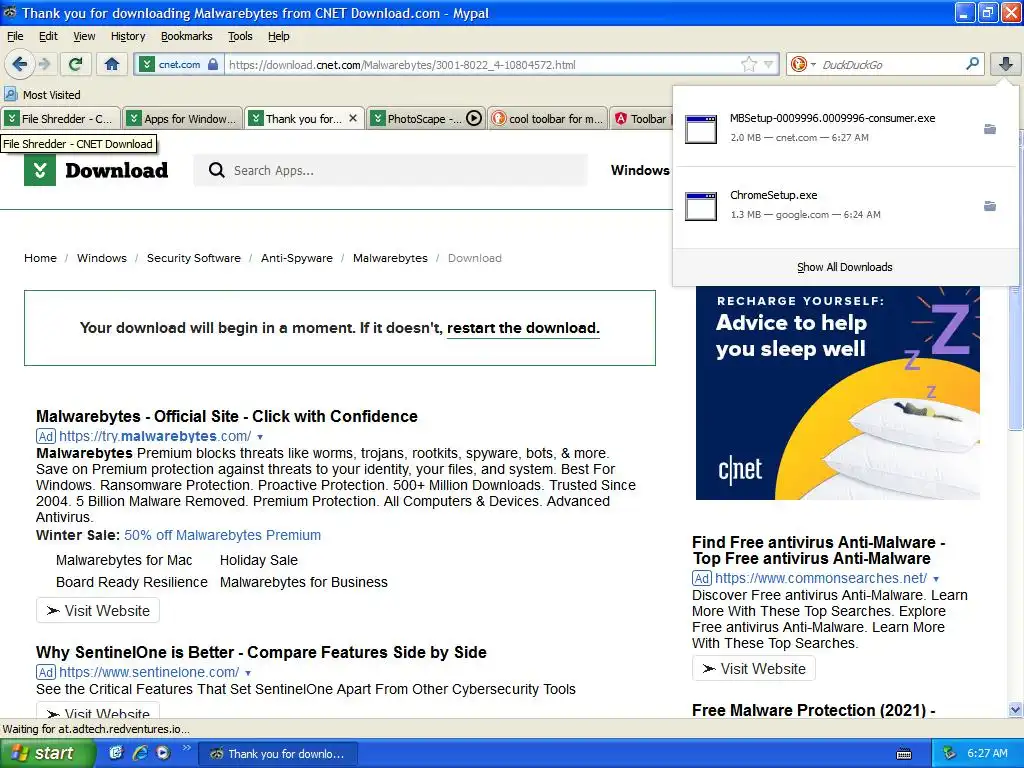
Task: Click the search magnifier in DuckDuckGo box
Action: pos(972,64)
